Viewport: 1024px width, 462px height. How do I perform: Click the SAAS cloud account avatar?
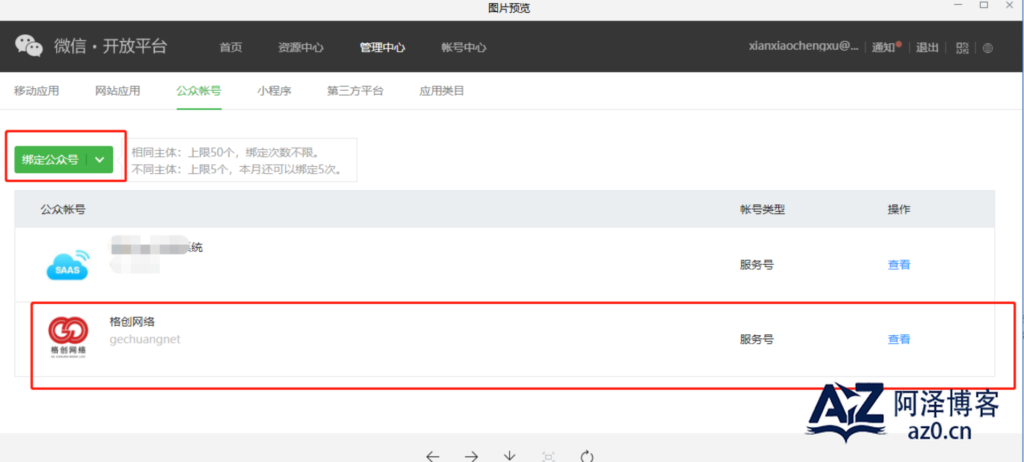[x=68, y=265]
